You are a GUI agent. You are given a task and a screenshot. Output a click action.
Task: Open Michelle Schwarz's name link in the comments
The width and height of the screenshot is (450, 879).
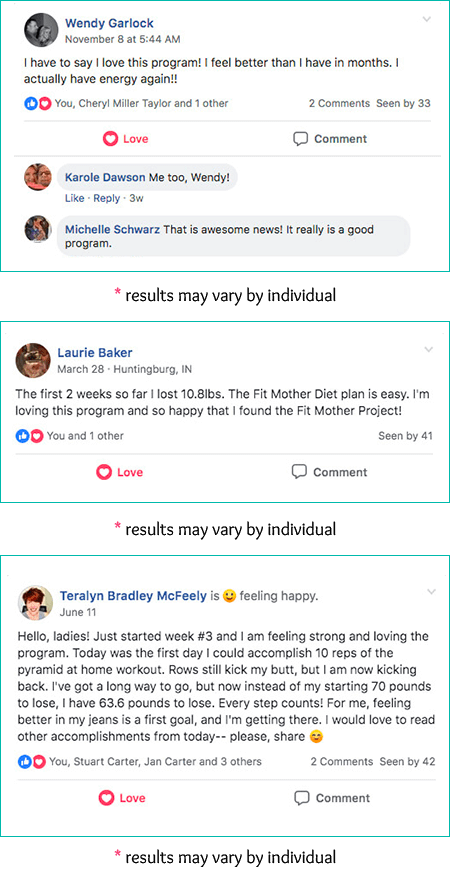(113, 230)
